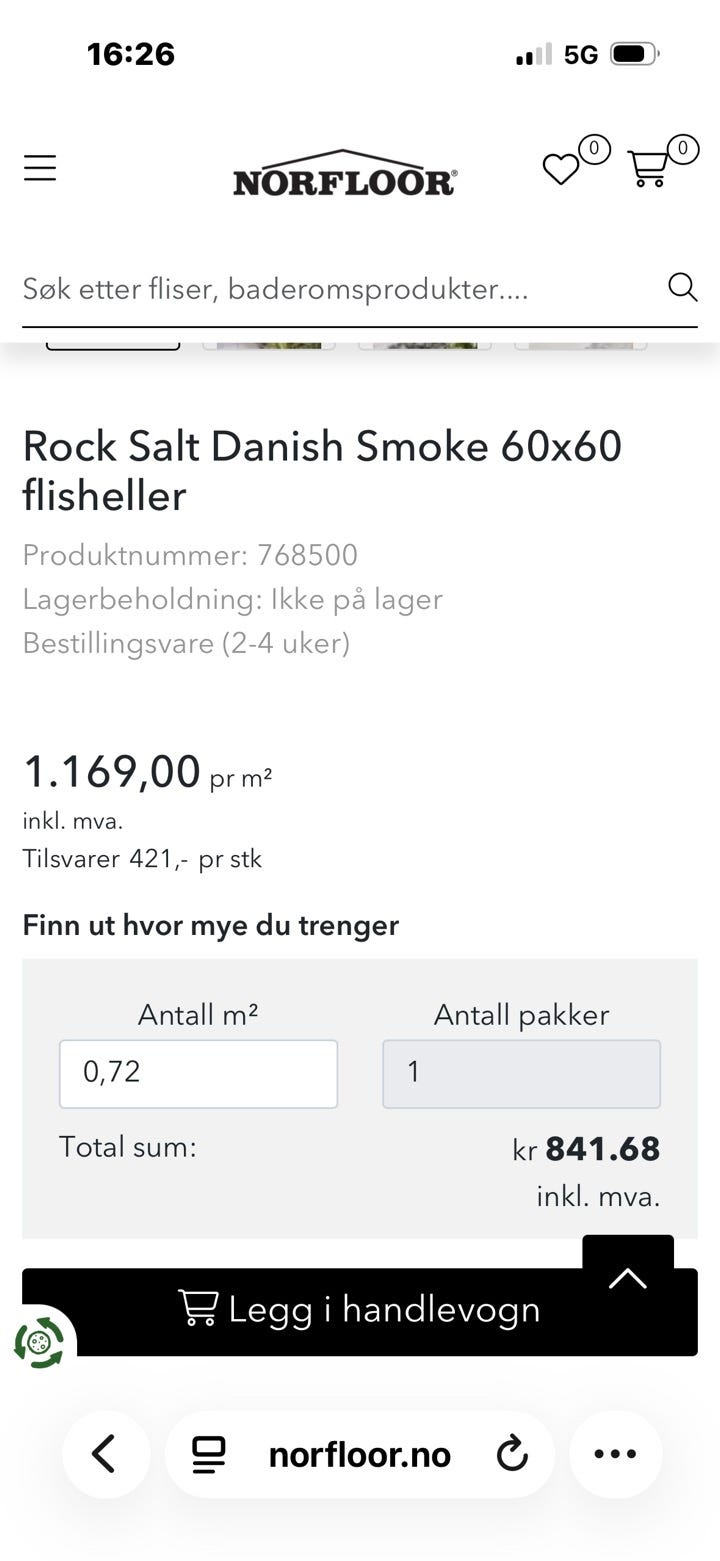
Task: Tap the norfloor.no address bar
Action: point(359,1454)
